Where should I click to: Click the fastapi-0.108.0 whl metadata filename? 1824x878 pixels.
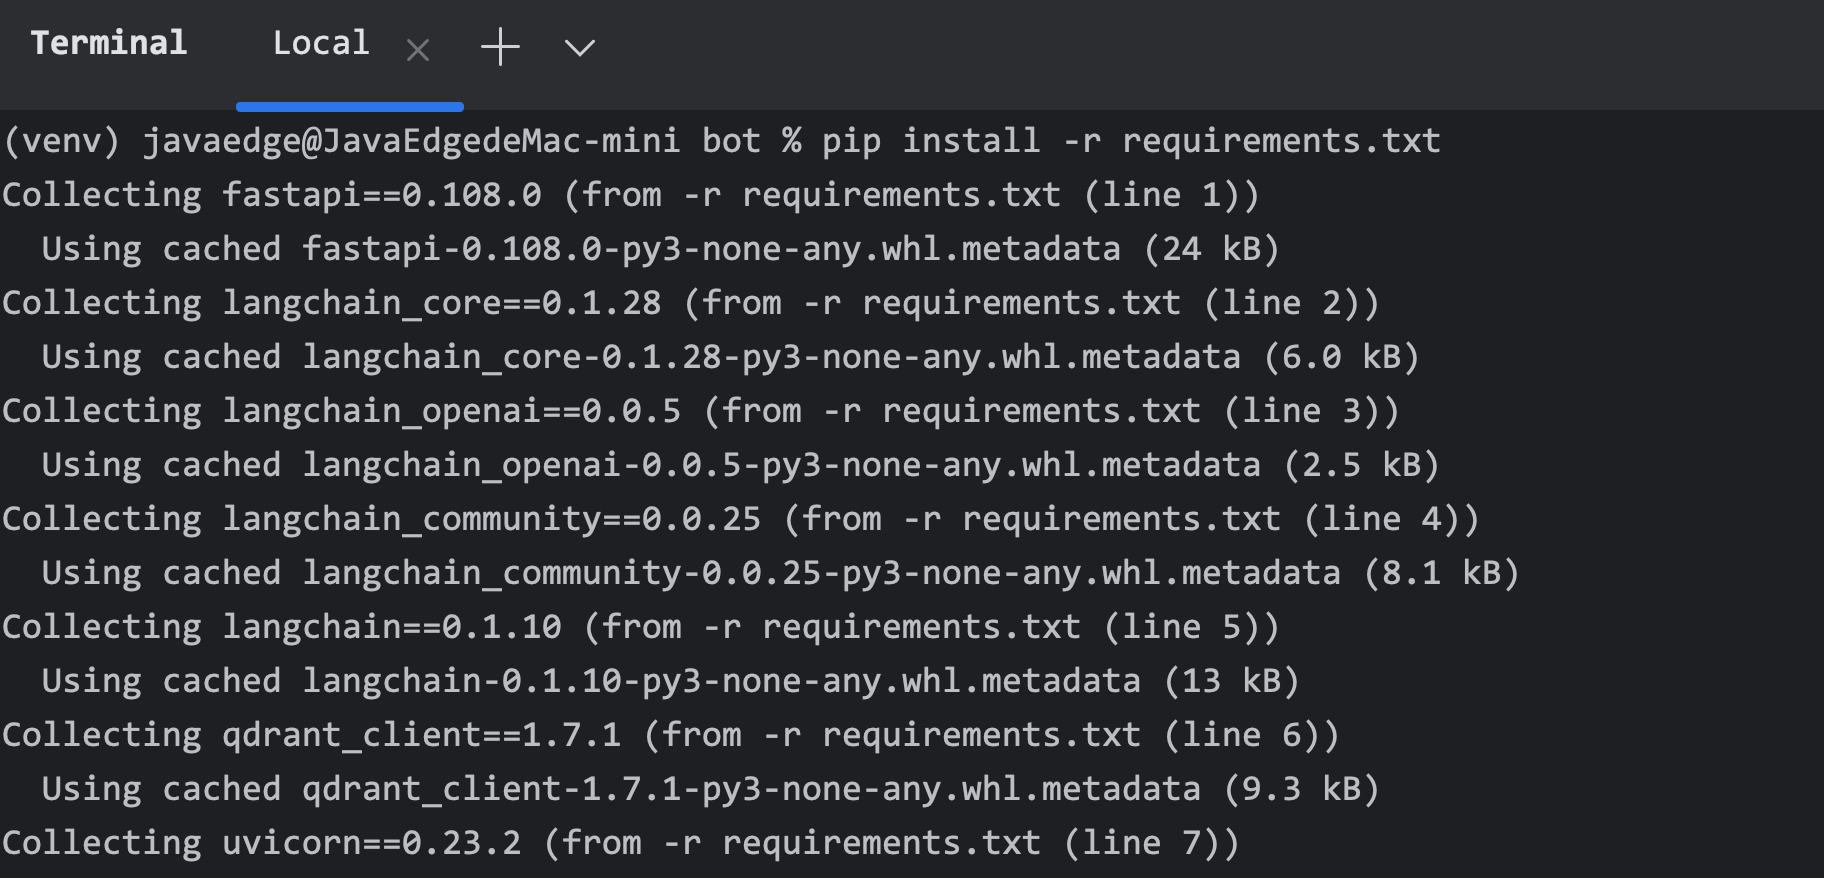pos(710,249)
